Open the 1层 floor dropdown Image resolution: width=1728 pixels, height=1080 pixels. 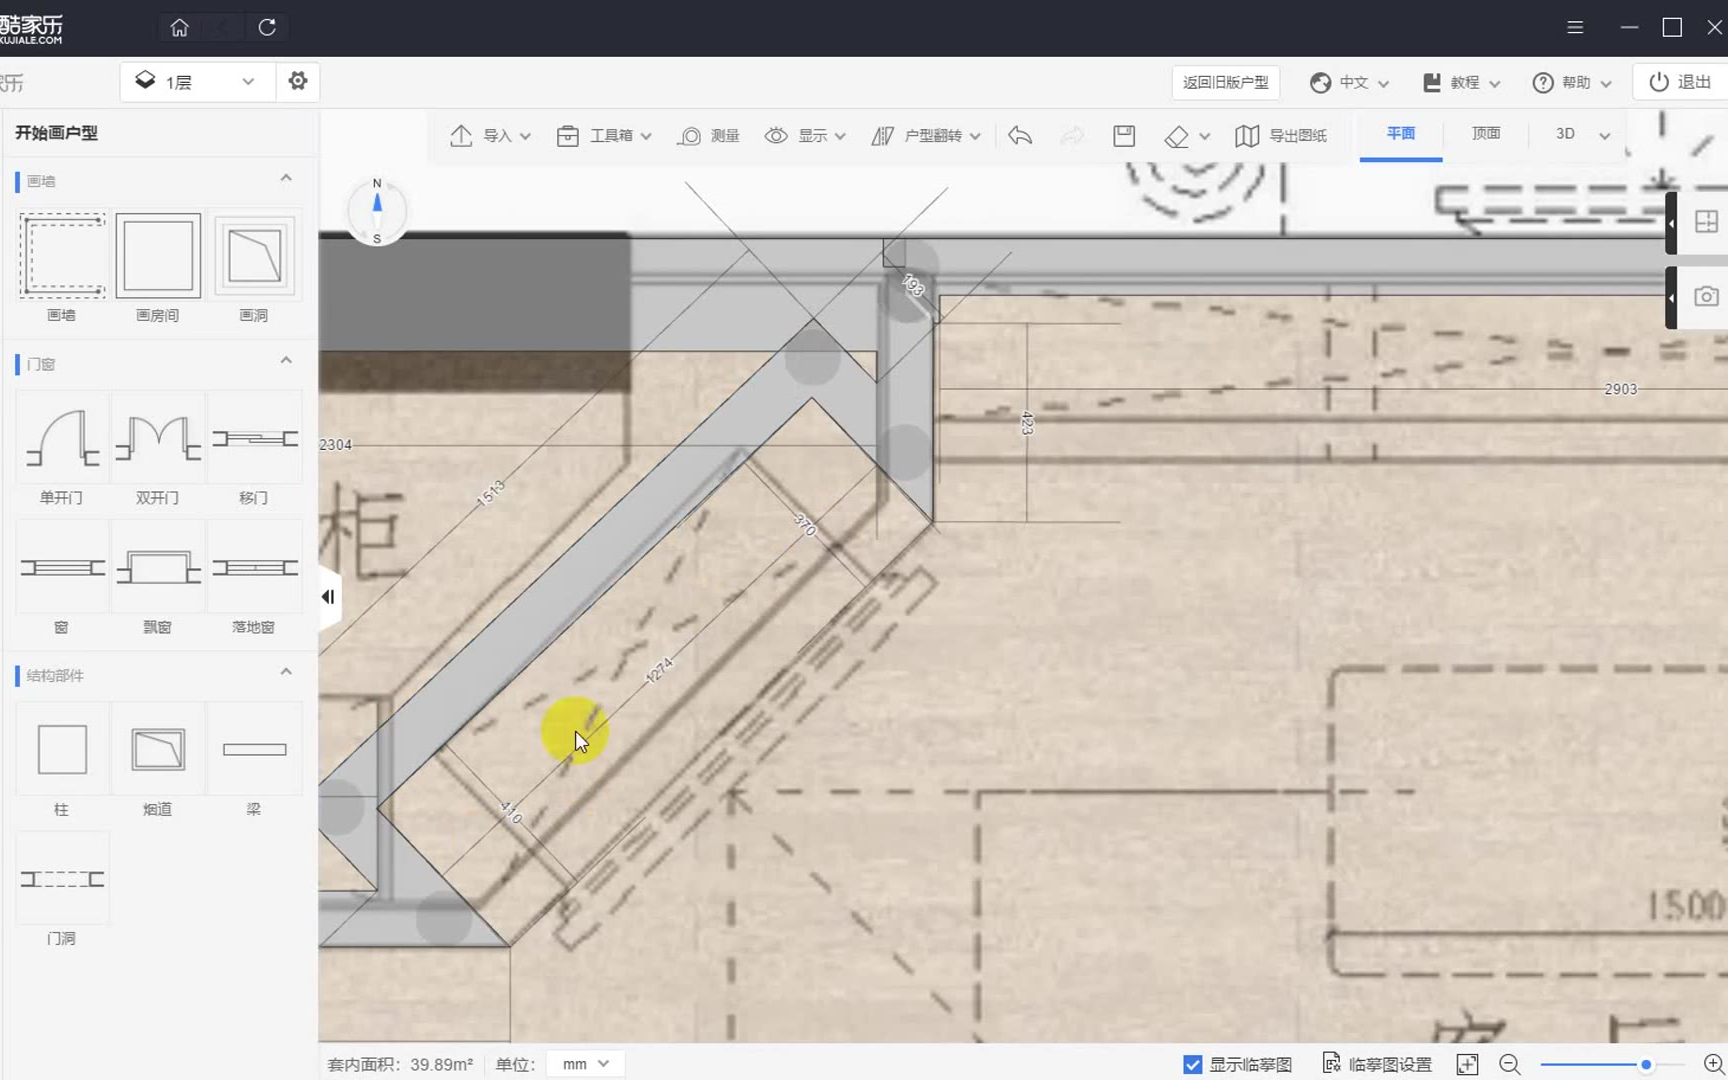[197, 82]
